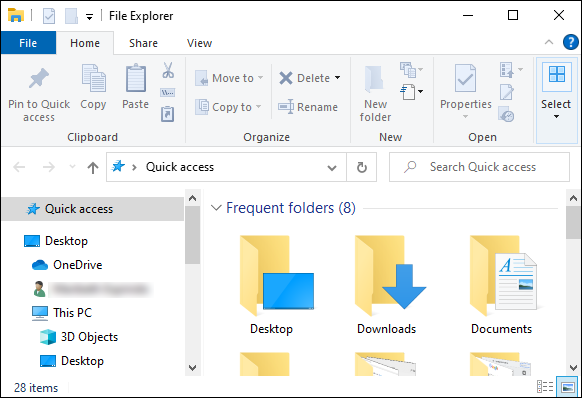The width and height of the screenshot is (582, 398).
Task: Open the Help question mark icon
Action: (x=570, y=42)
